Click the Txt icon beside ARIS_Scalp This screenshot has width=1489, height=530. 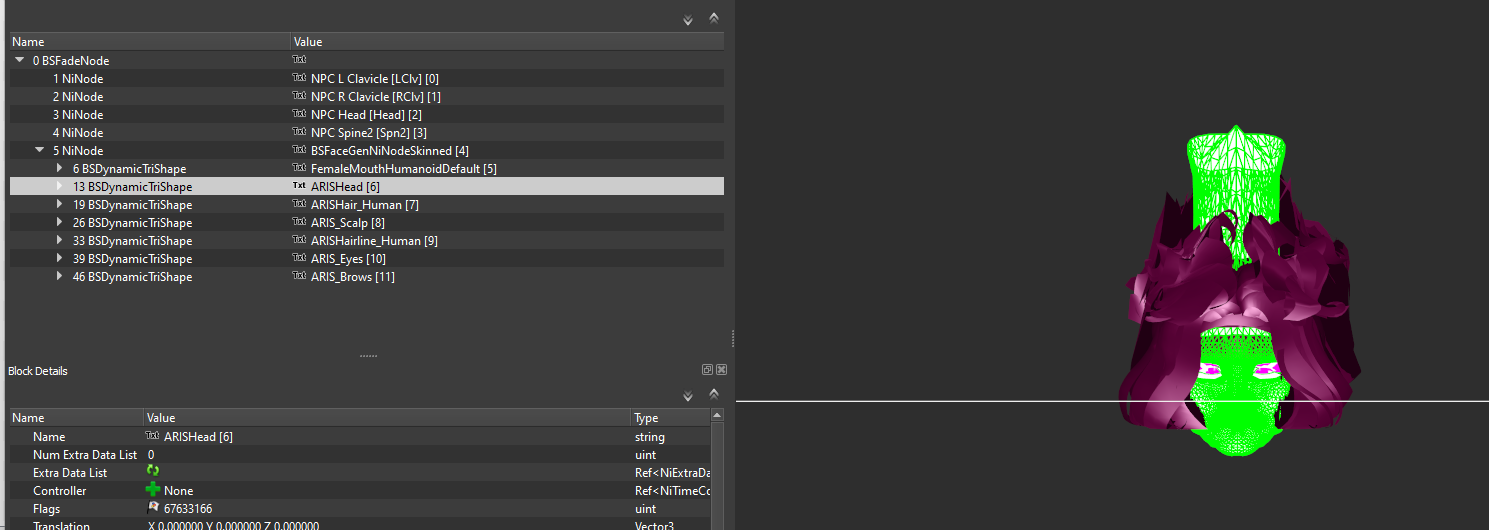(299, 222)
